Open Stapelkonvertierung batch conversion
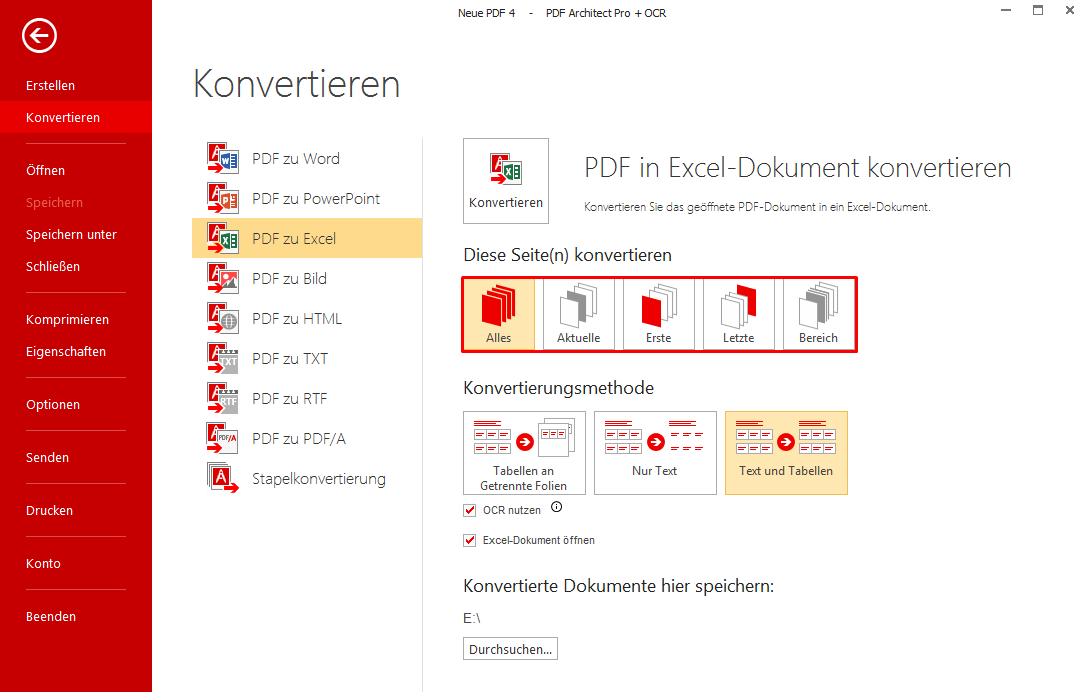Viewport: 1083px width, 692px height. coord(307,479)
